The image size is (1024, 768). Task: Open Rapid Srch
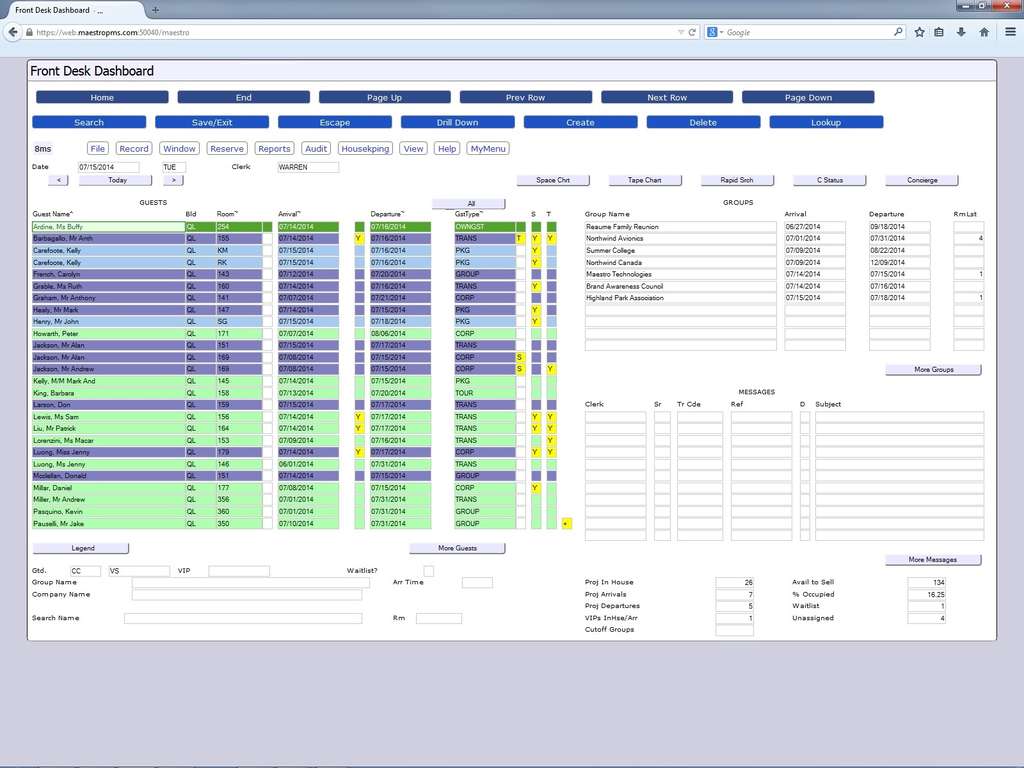[x=737, y=180]
